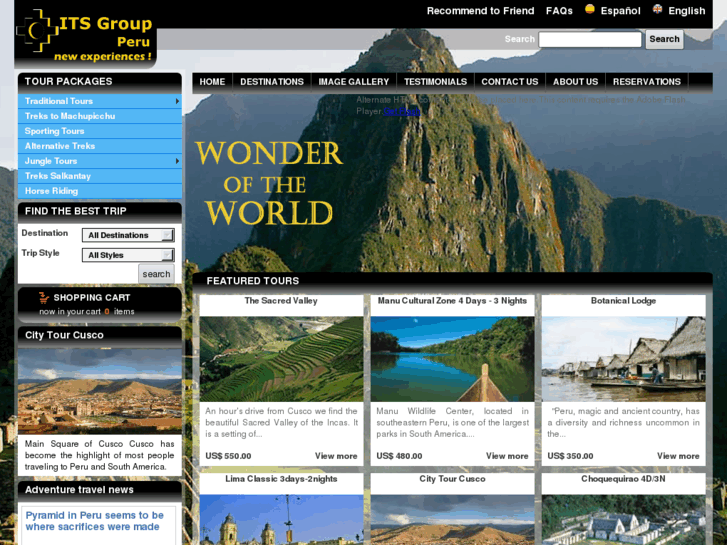
Task: Open Lima Classic 3days-2nights tour title
Action: pyautogui.click(x=281, y=479)
